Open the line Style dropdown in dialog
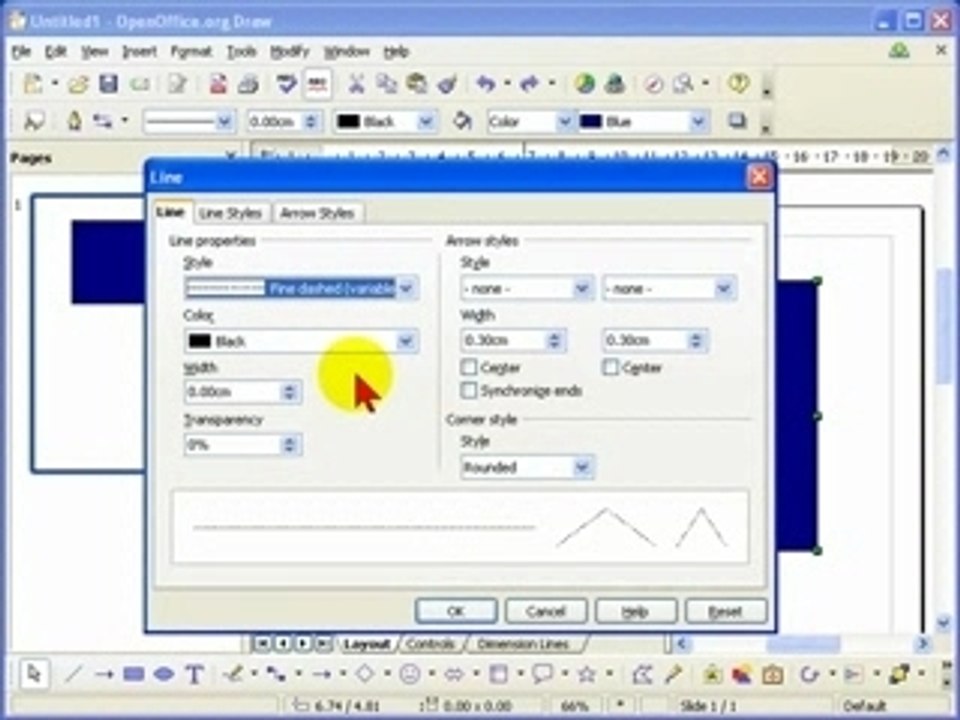Image resolution: width=960 pixels, height=720 pixels. click(407, 288)
